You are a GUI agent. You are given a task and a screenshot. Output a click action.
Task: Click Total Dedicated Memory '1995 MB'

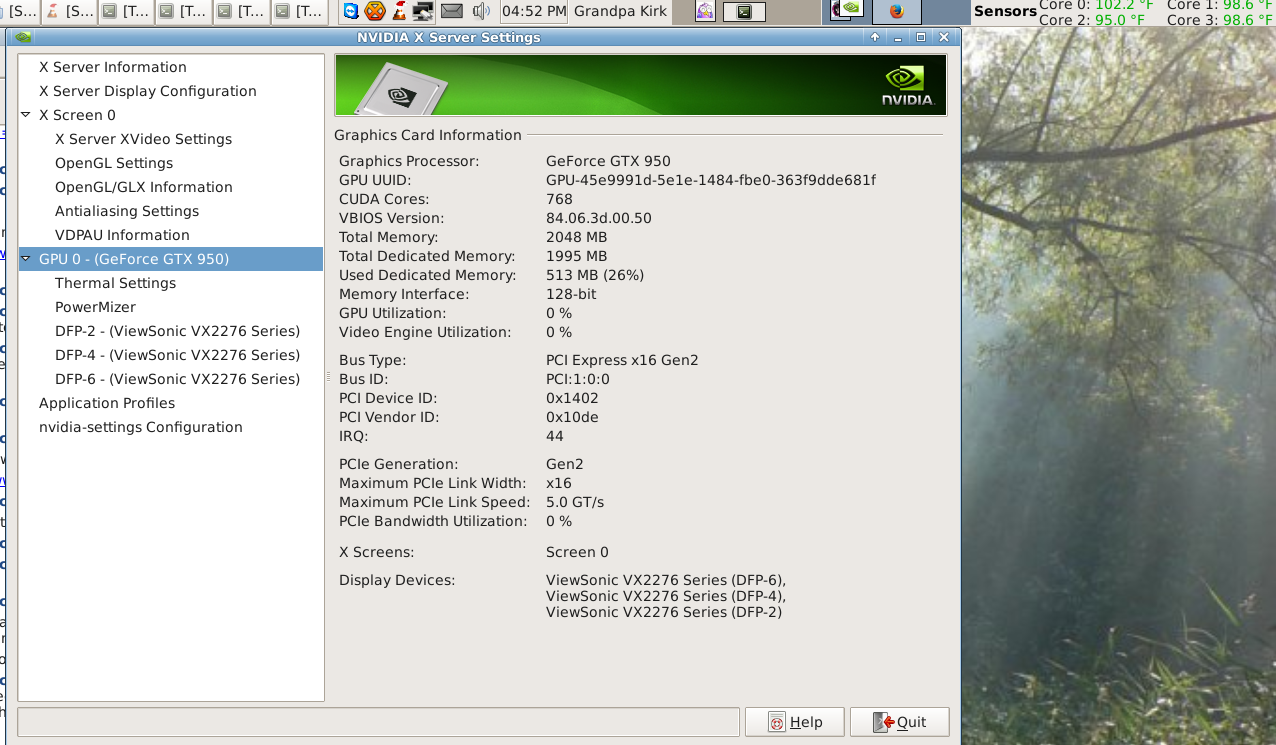click(x=576, y=256)
